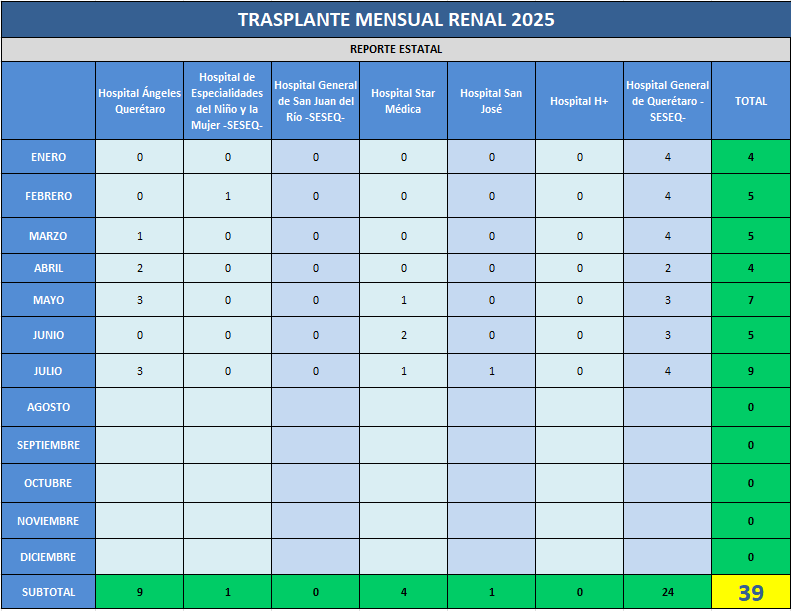Select the 'Hospital Star Médica' column header
Image resolution: width=791 pixels, height=611 pixels.
click(x=403, y=101)
